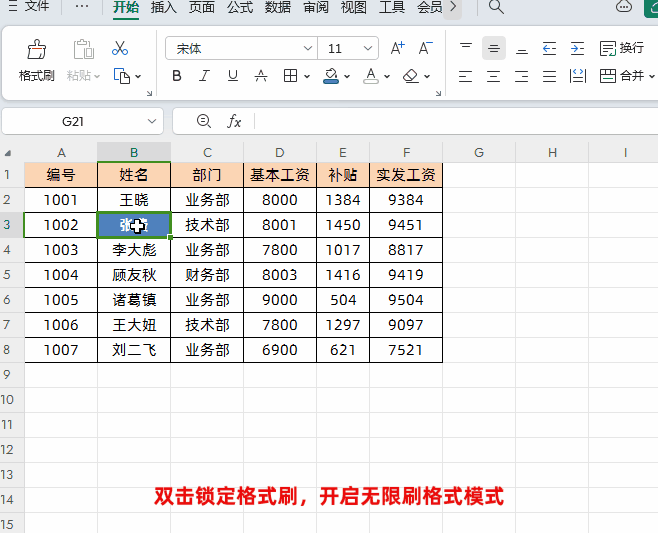Screen dimensions: 658x533
Task: Click the distributed alignment icon
Action: 577,76
